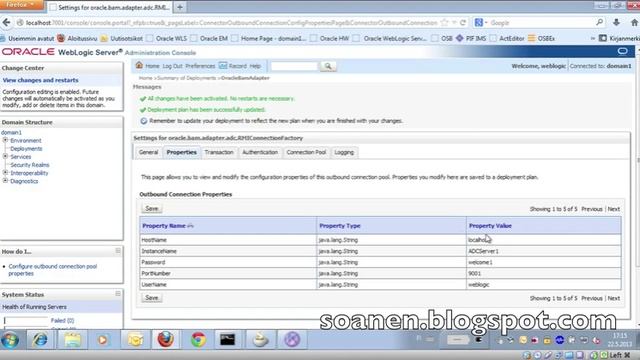Image resolution: width=640 pixels, height=360 pixels.
Task: Click the top Save button
Action: (151, 209)
